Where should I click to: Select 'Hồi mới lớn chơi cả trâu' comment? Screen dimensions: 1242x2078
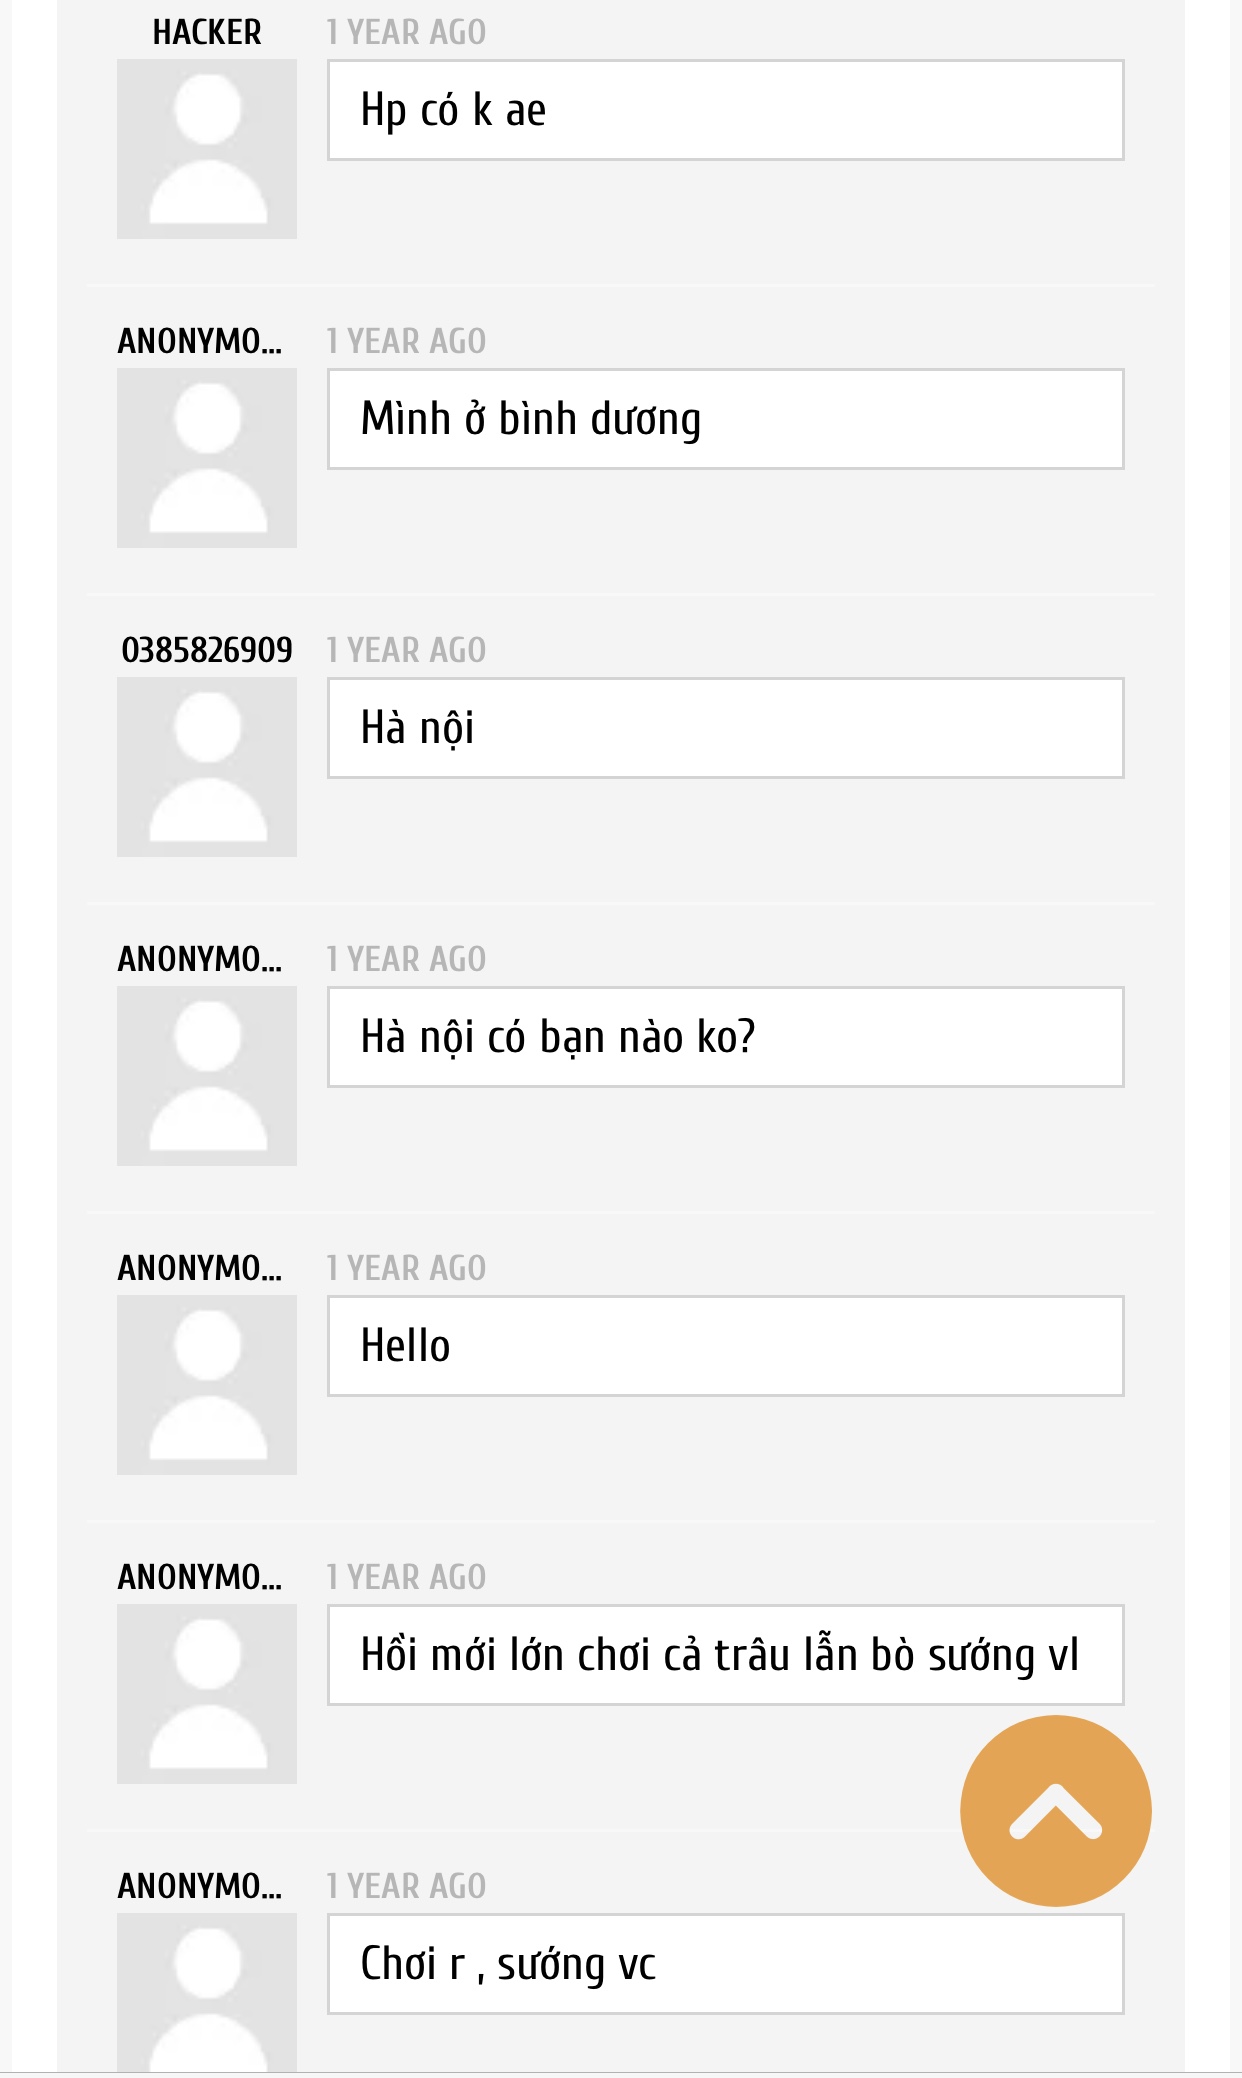(726, 1655)
